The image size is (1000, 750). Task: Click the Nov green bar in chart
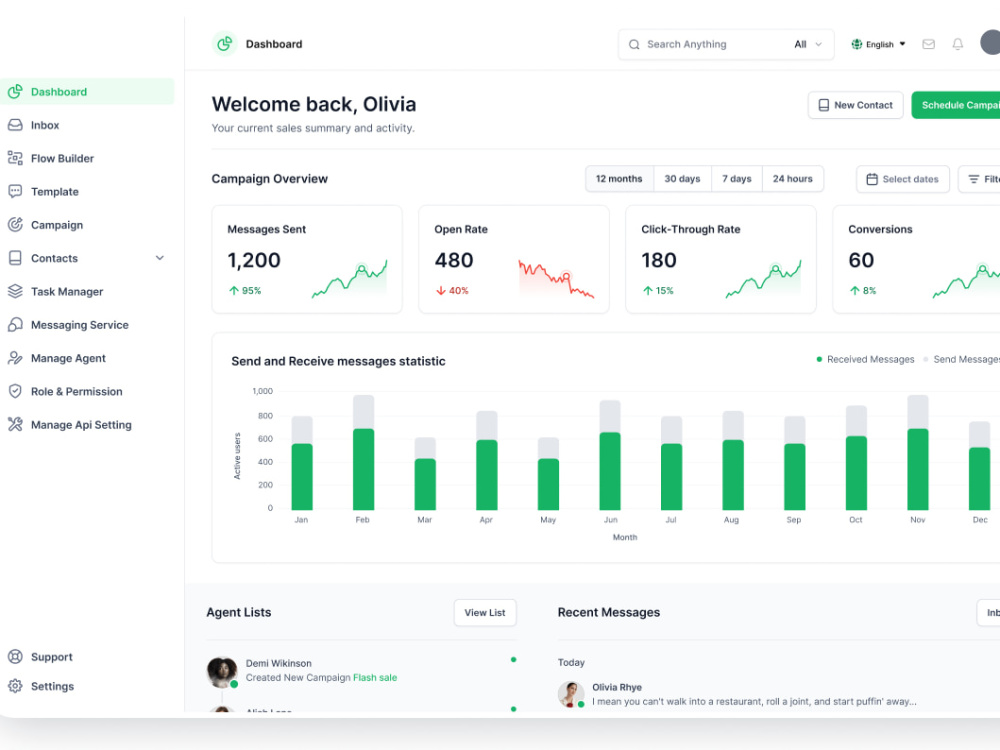click(x=918, y=469)
